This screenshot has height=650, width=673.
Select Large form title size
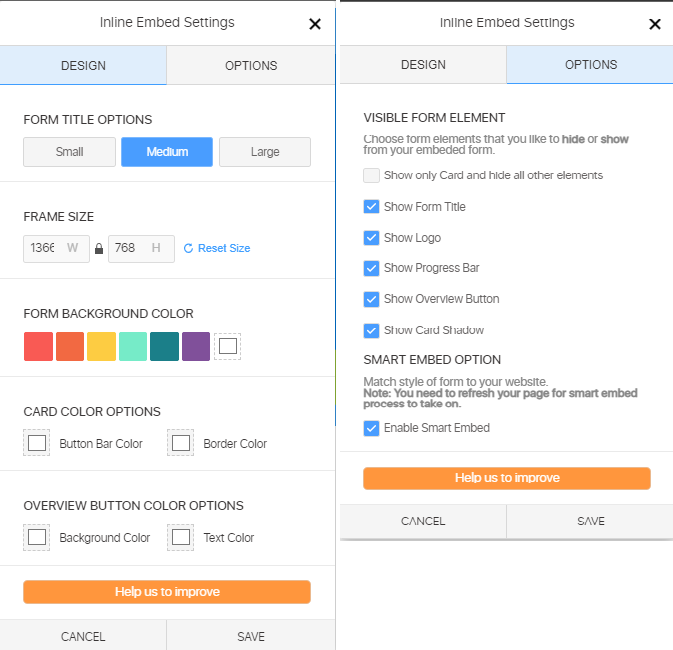pos(265,152)
